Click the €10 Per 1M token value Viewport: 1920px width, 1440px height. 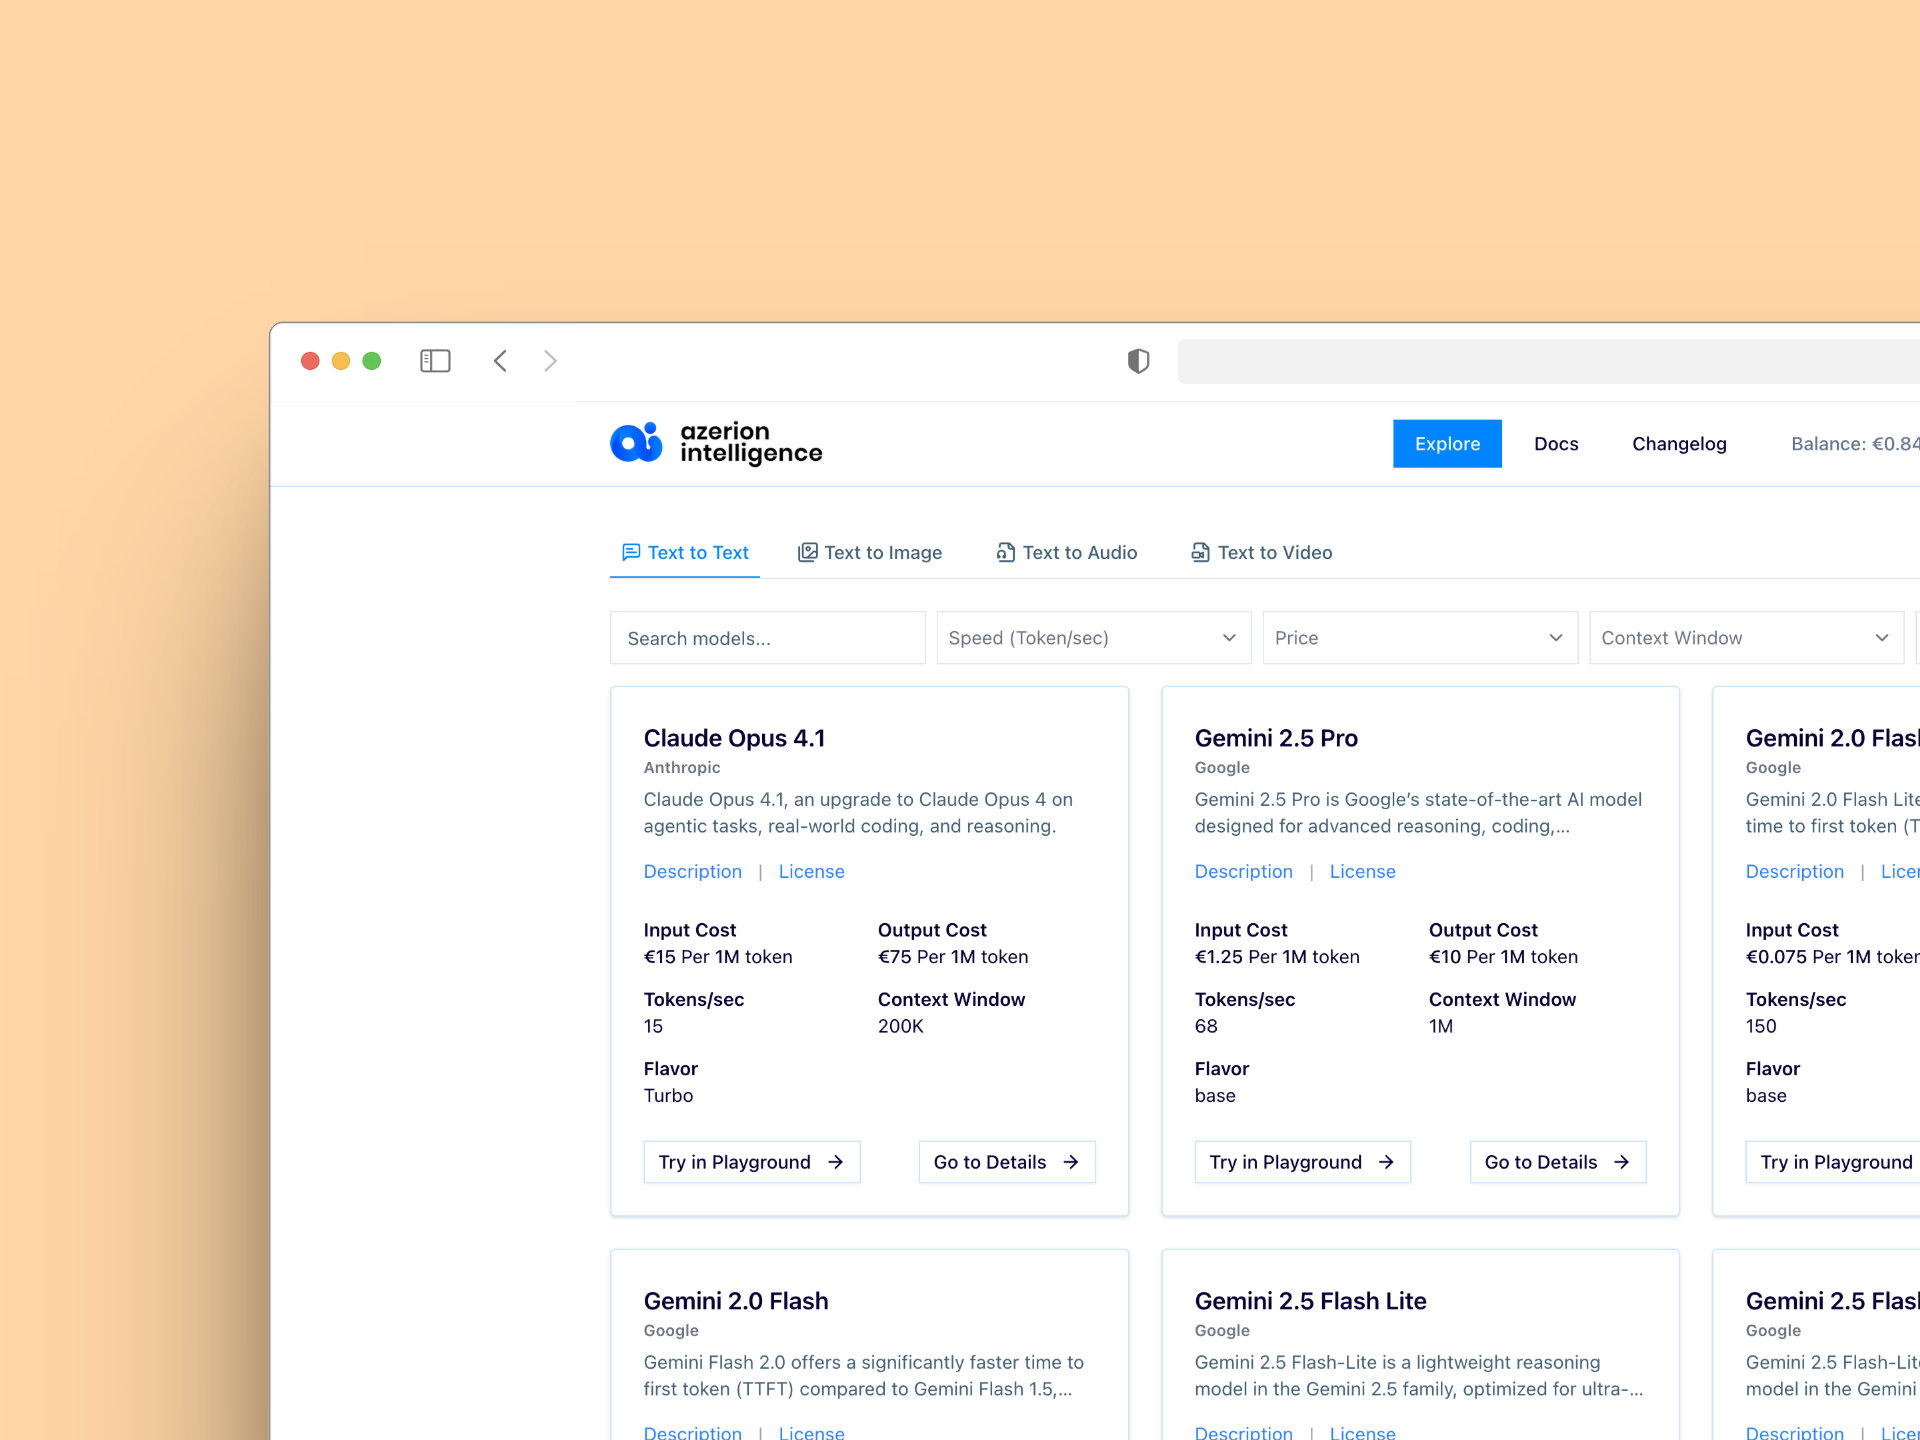click(1503, 957)
